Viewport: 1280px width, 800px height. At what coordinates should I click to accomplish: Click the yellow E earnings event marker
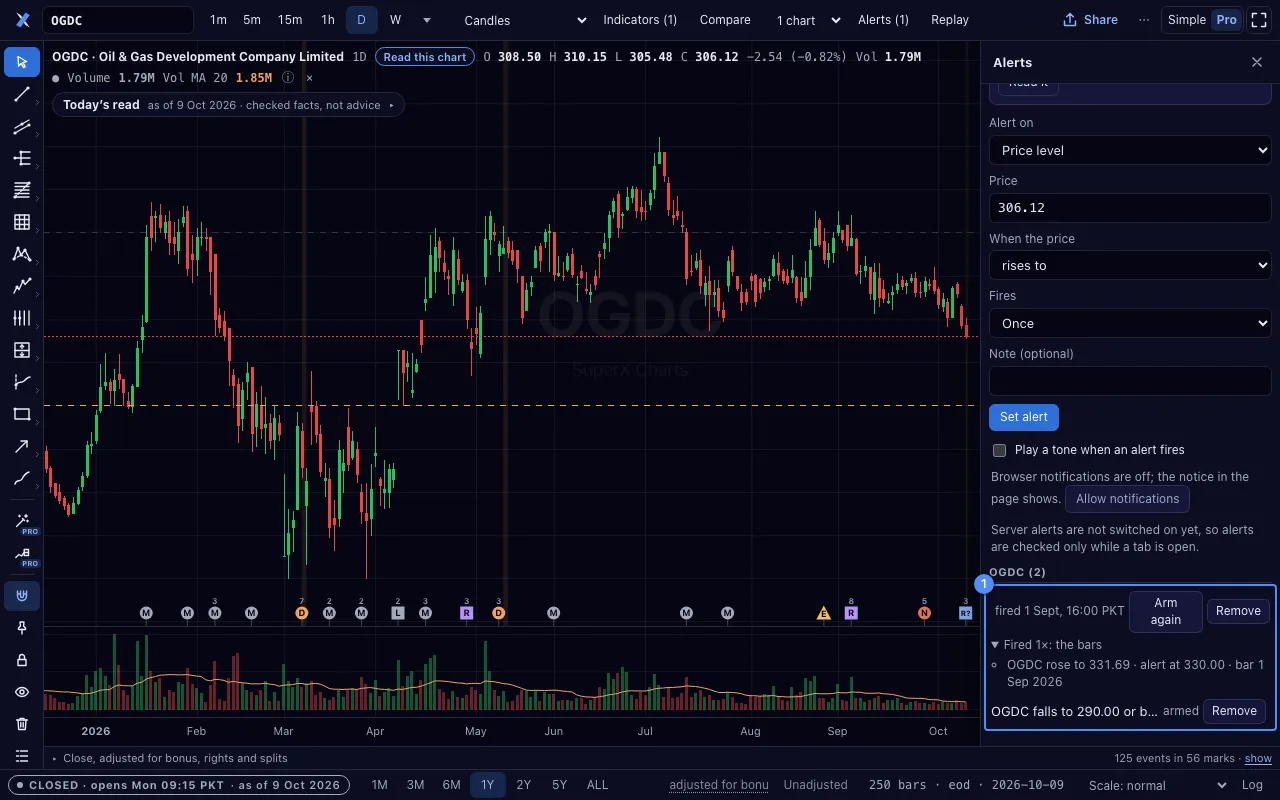coord(824,613)
